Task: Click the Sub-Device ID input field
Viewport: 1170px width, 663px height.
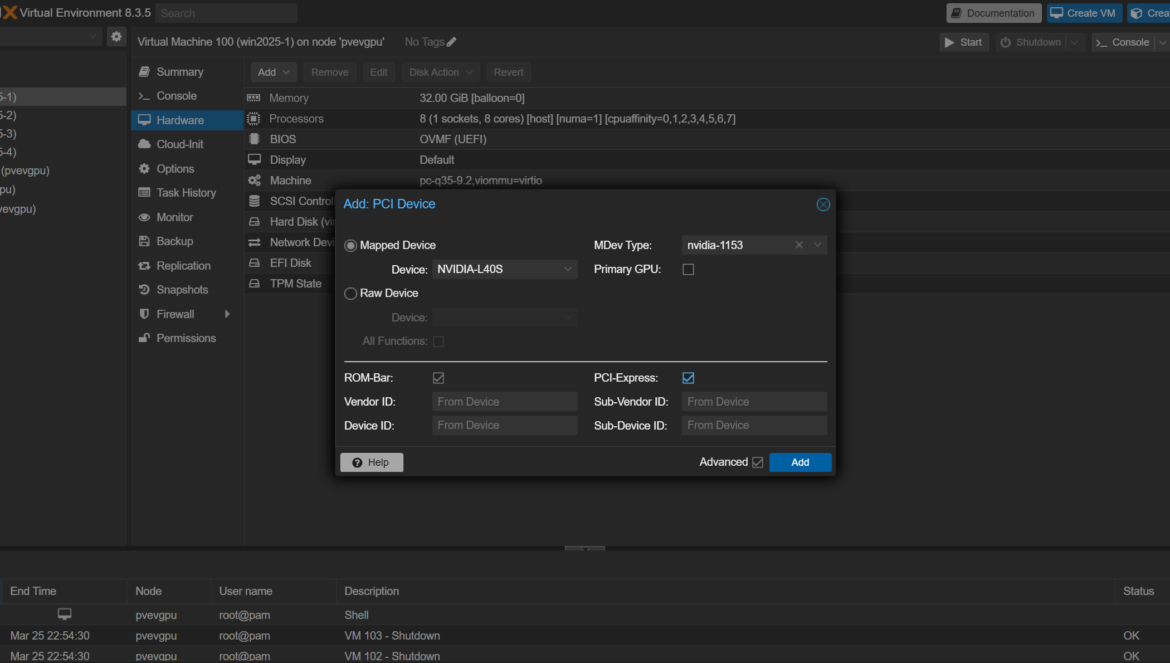Action: pyautogui.click(x=754, y=425)
